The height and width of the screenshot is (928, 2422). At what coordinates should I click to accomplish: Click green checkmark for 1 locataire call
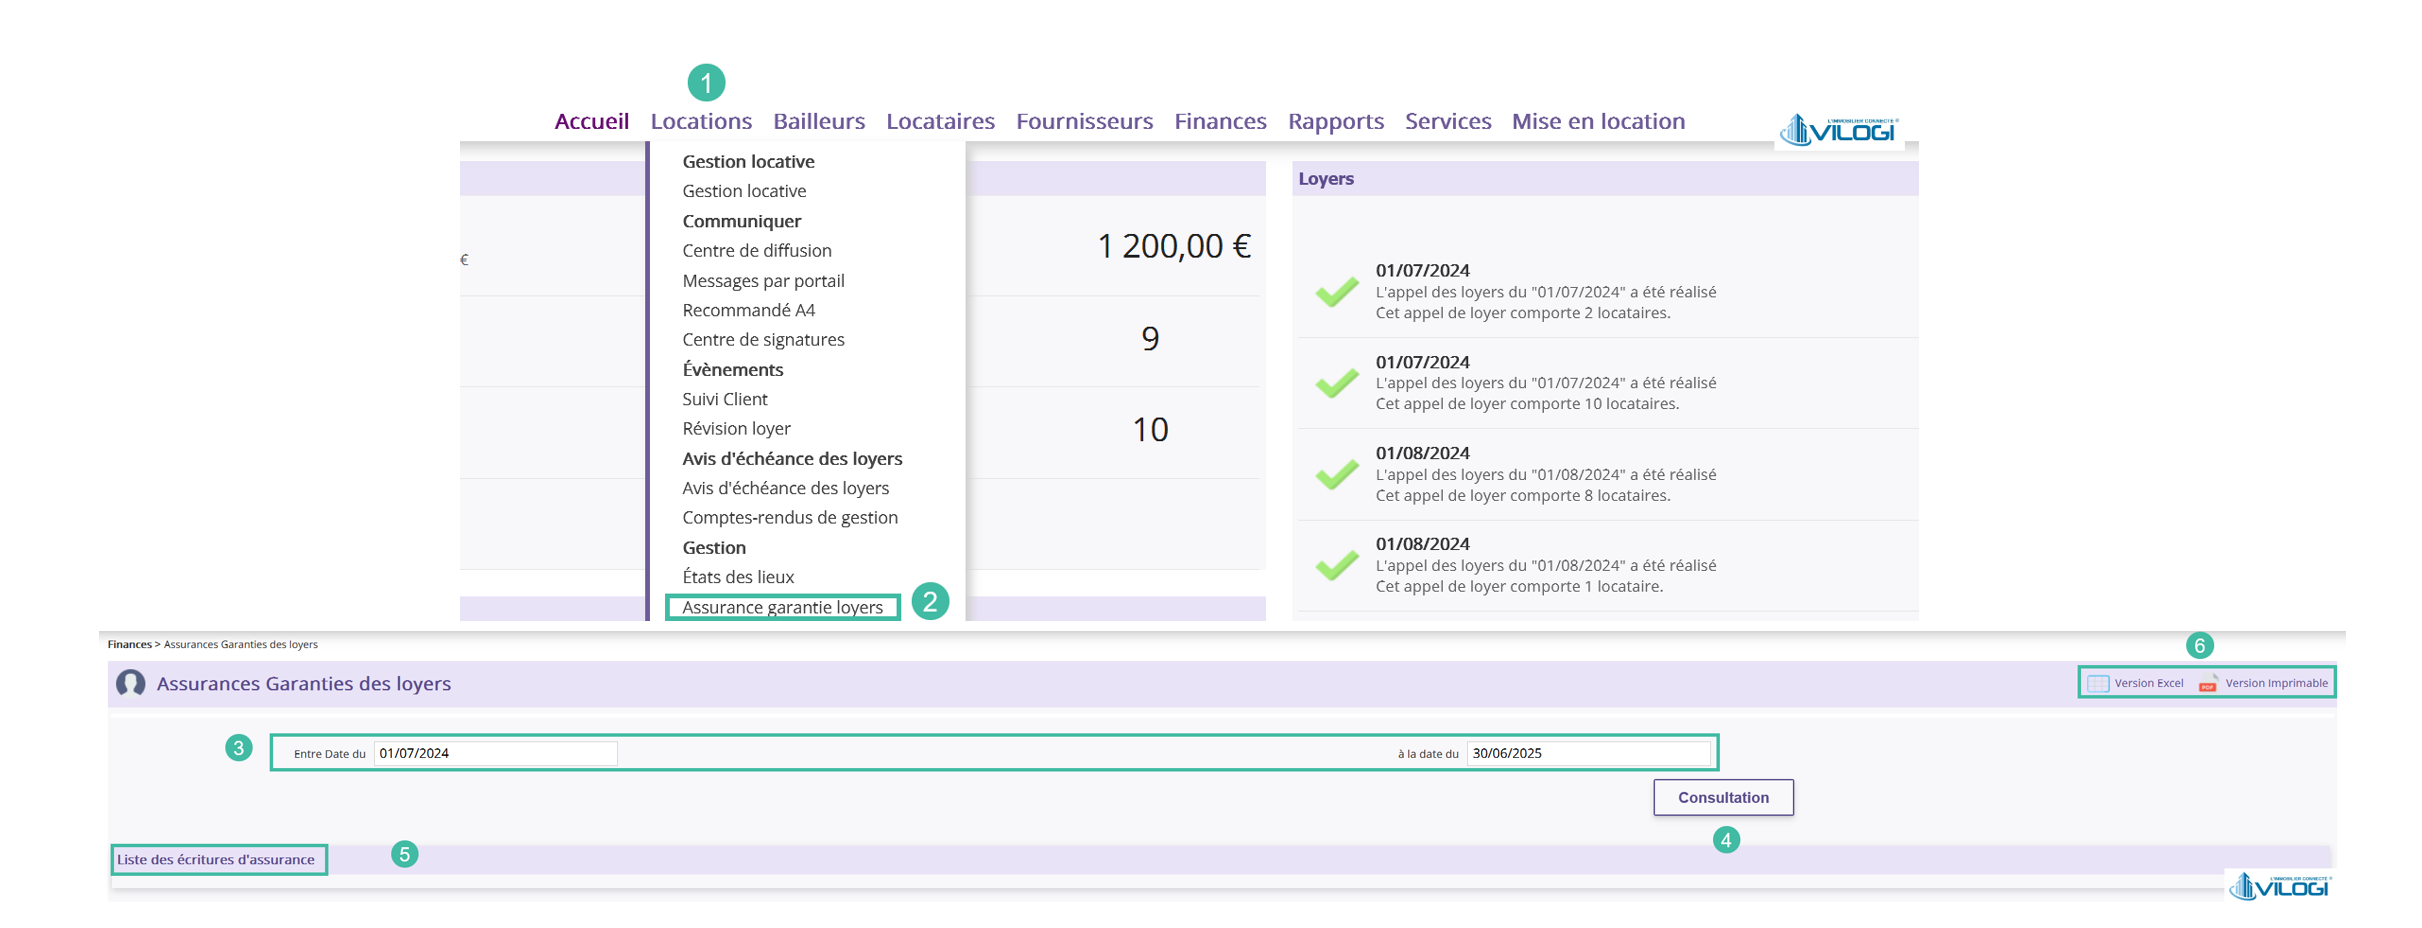click(x=1336, y=565)
